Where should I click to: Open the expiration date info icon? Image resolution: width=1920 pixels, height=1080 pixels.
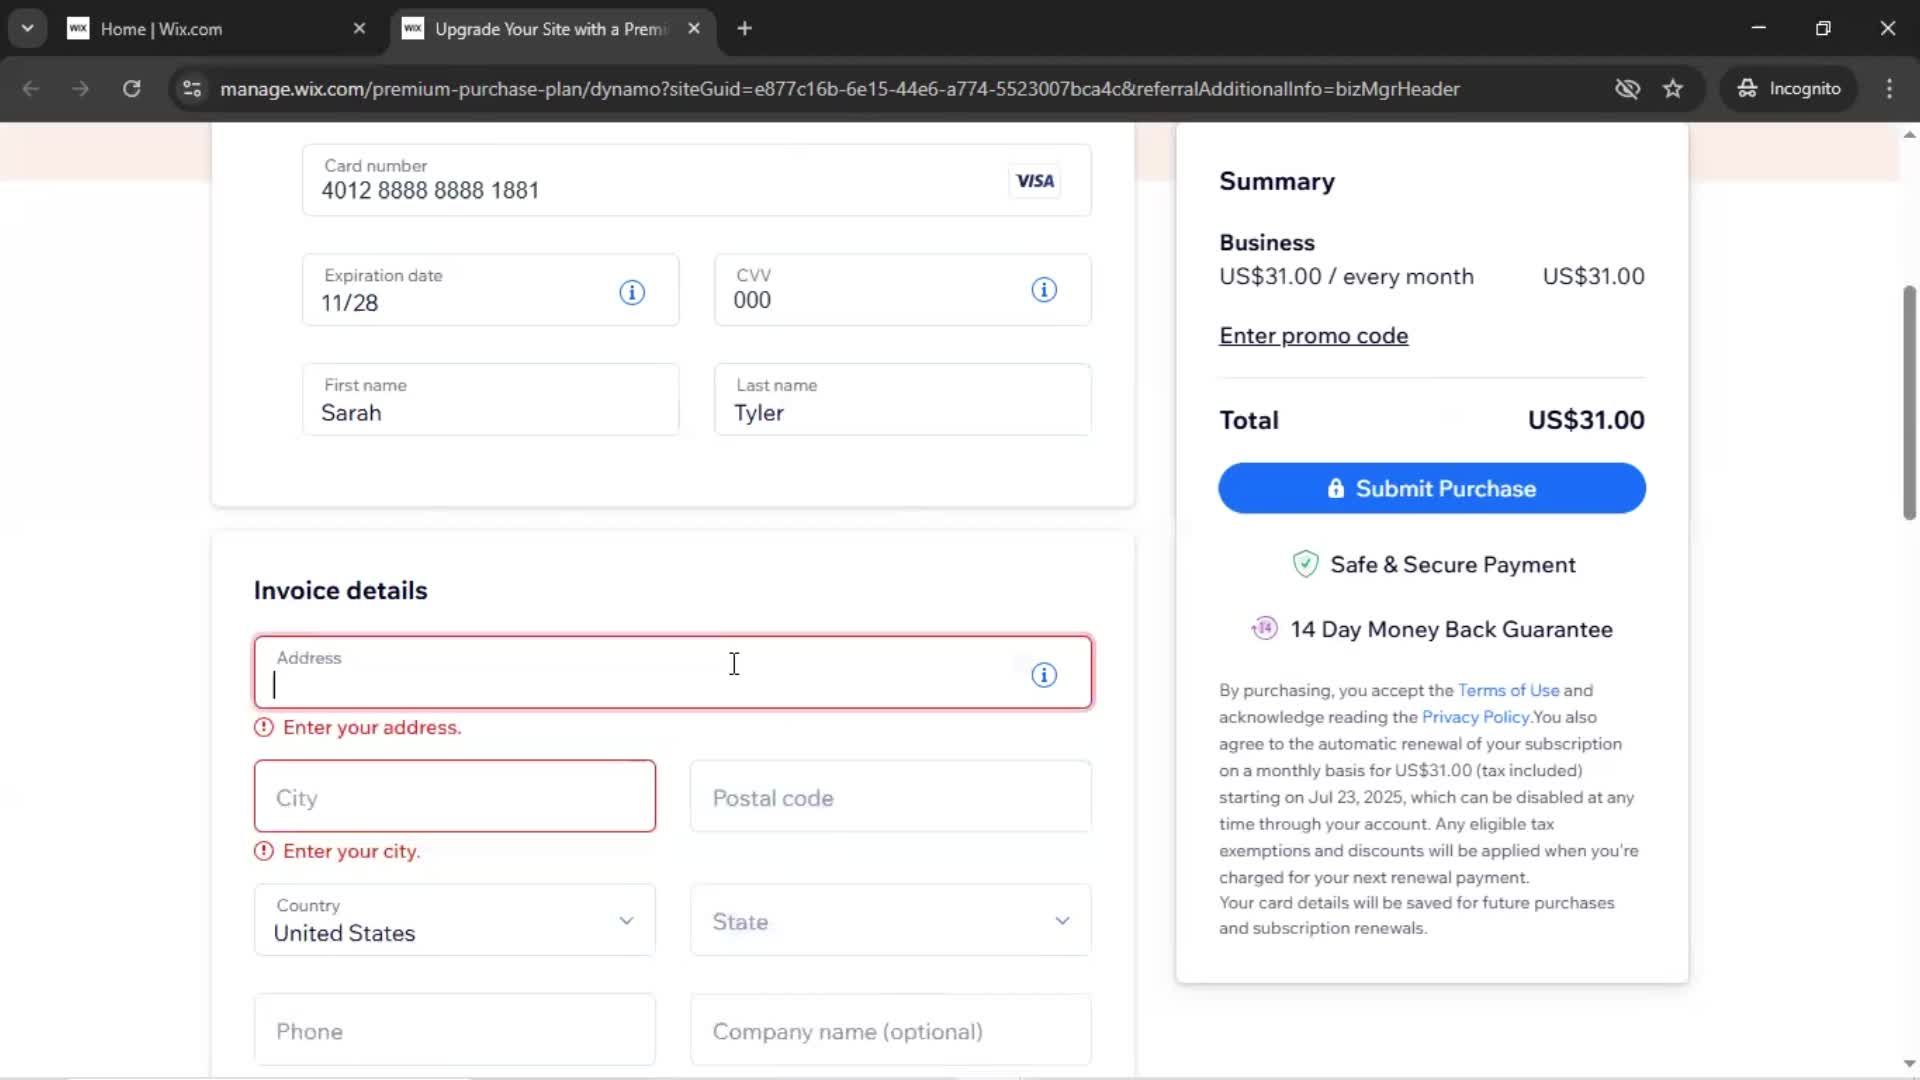coord(632,292)
